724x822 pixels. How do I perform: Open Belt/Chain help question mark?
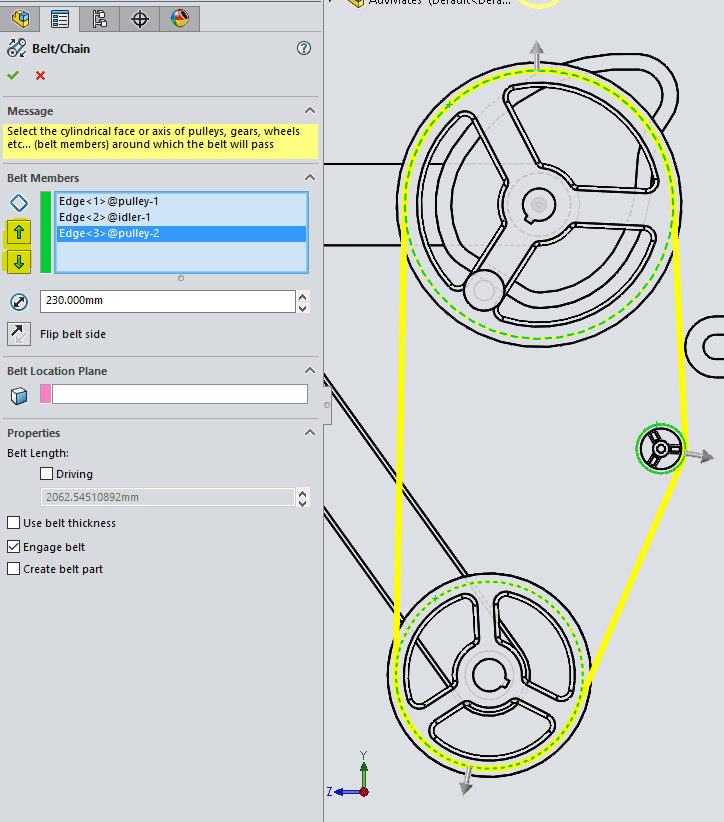(x=304, y=48)
